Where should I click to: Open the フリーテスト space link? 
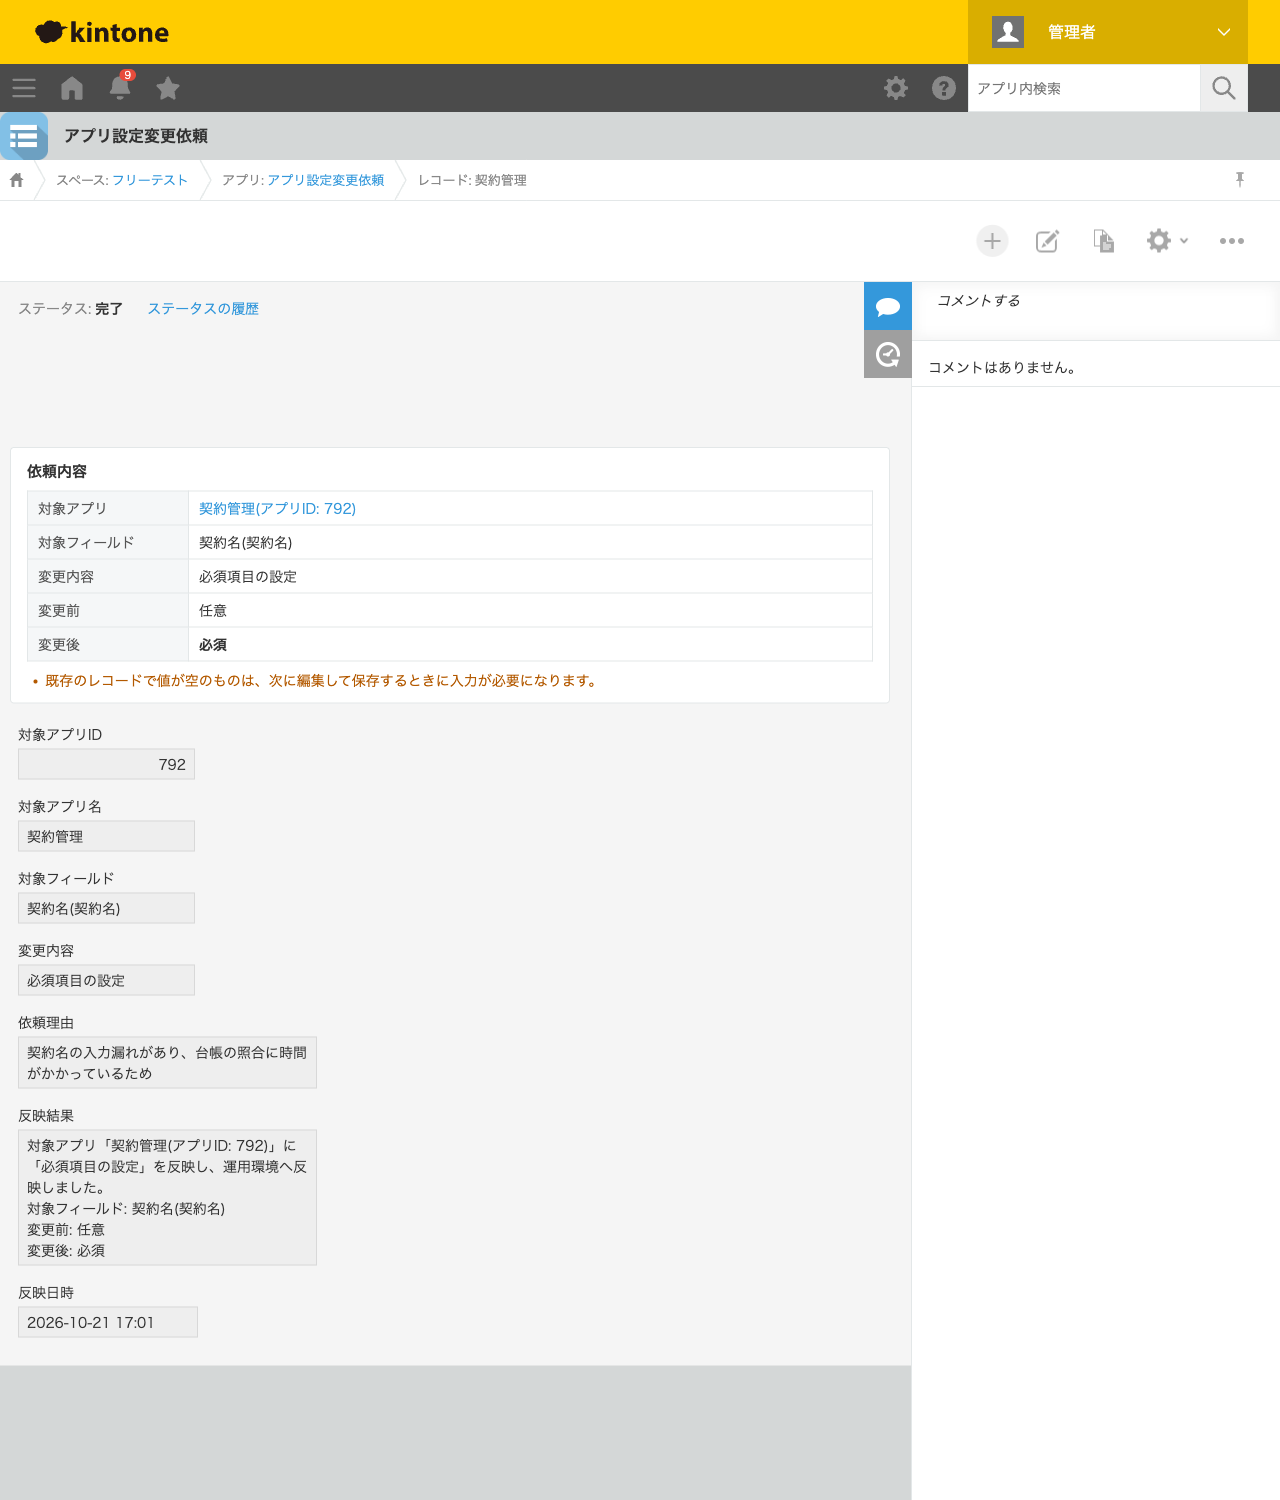[150, 180]
